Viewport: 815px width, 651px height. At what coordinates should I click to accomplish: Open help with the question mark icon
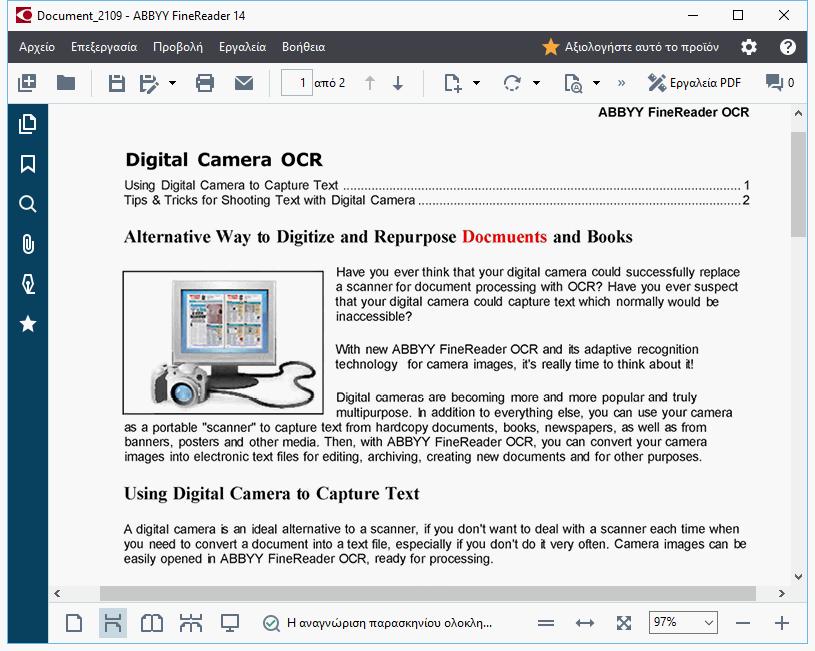[788, 47]
